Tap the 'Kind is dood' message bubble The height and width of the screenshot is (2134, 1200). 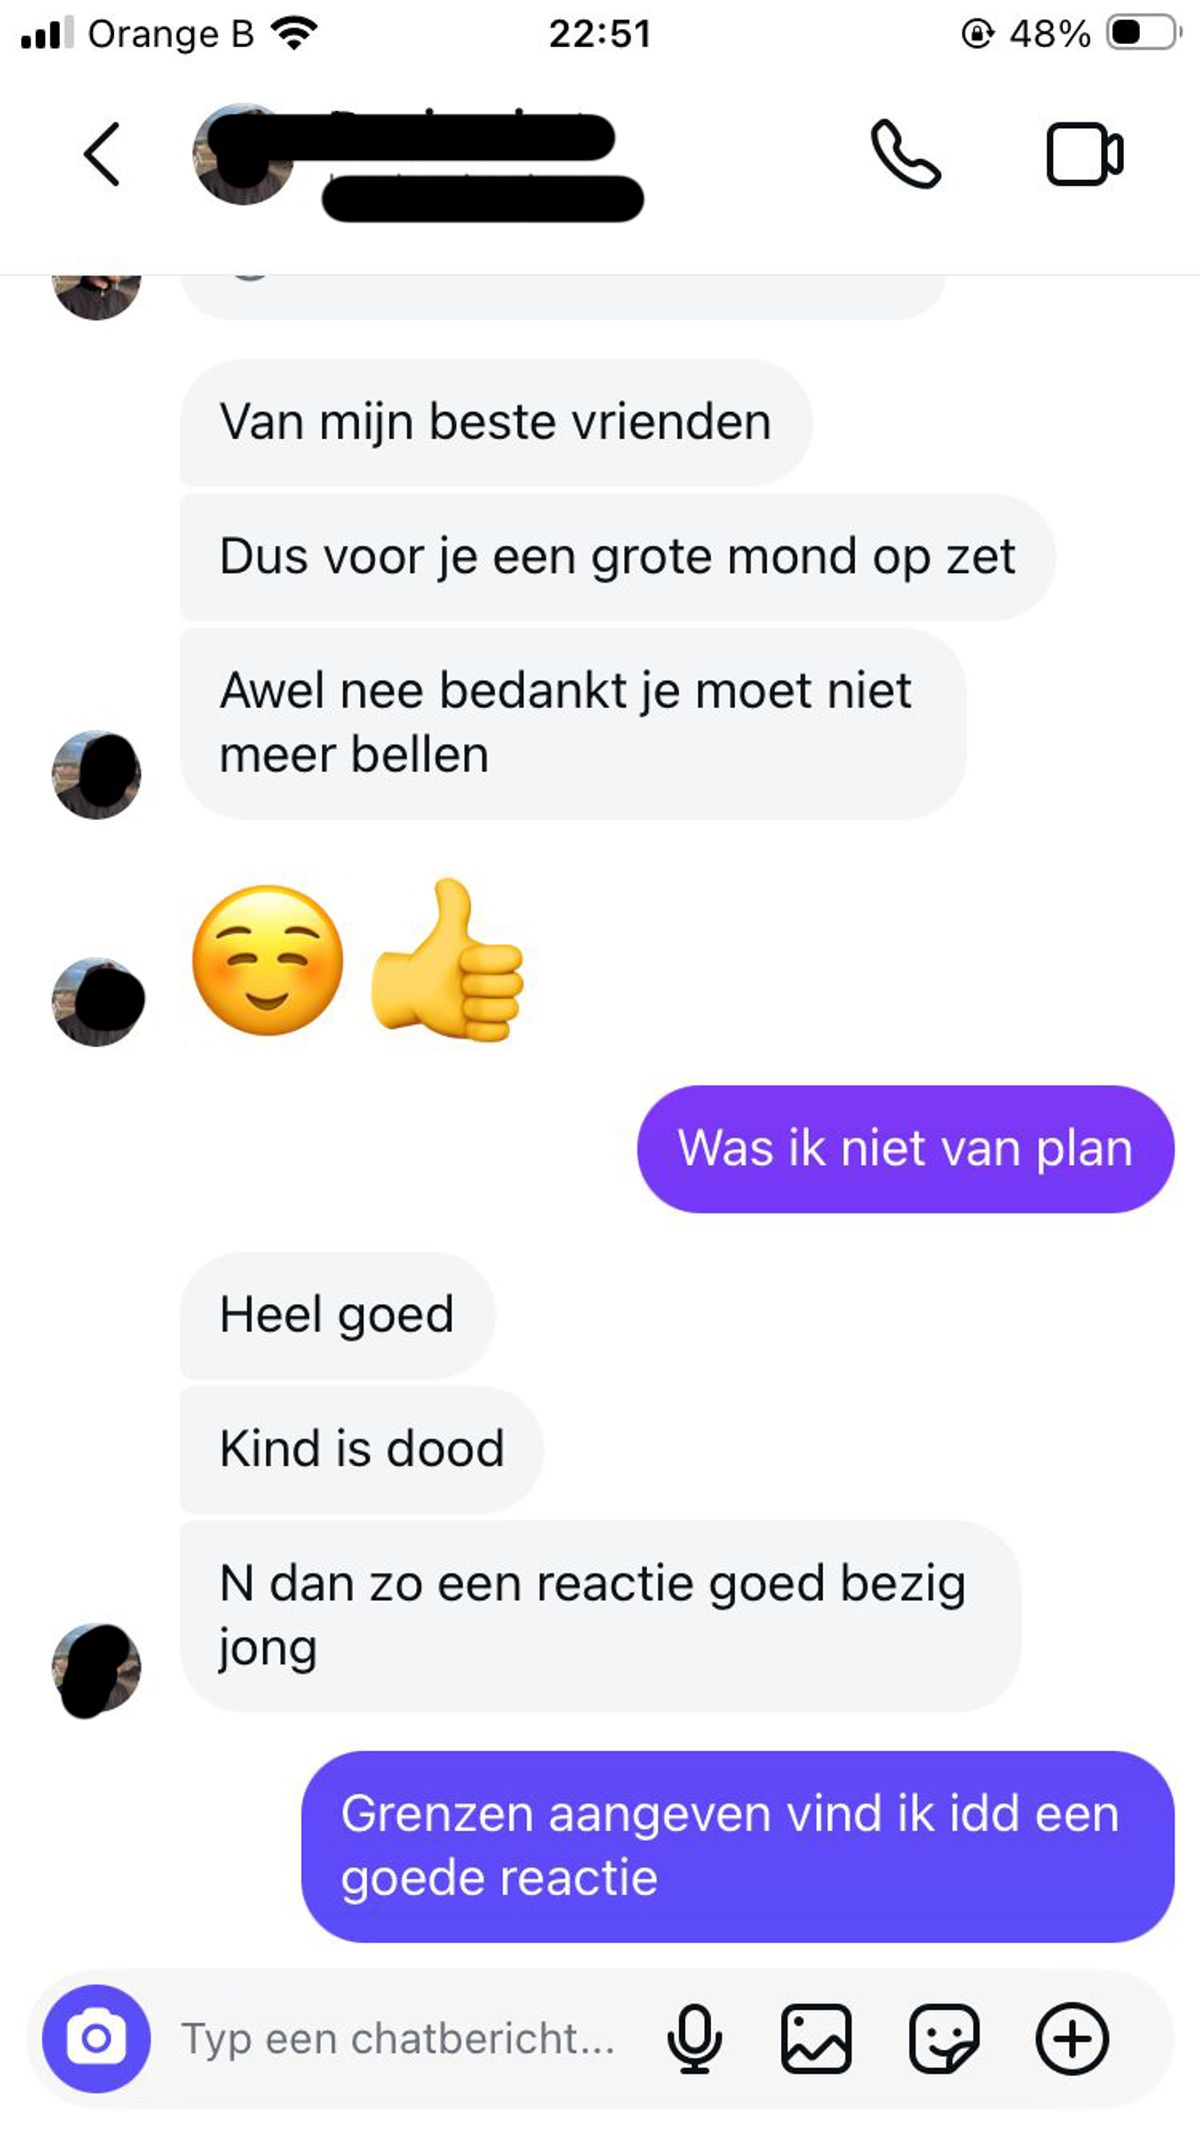tap(361, 1449)
